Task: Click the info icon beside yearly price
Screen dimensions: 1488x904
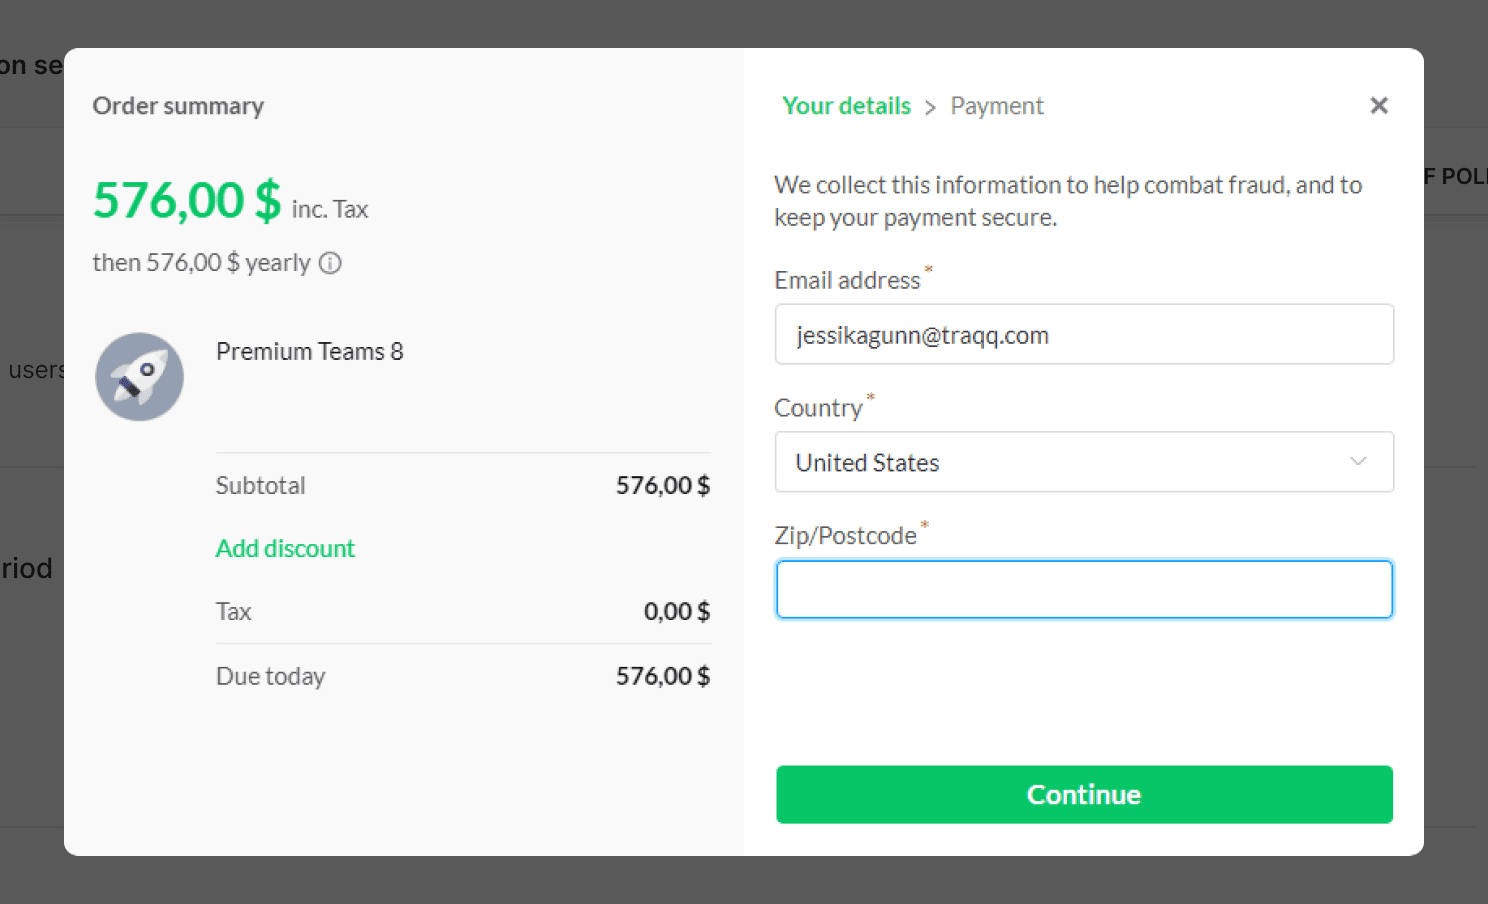Action: point(330,263)
